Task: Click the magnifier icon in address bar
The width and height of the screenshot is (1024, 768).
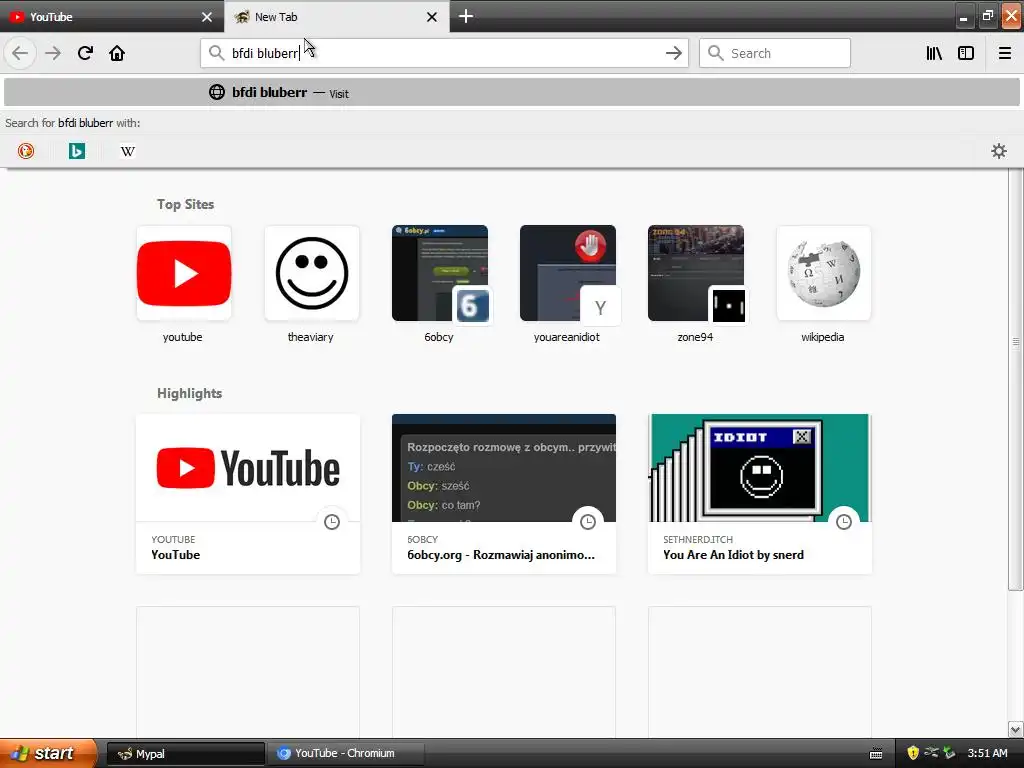Action: coord(216,53)
